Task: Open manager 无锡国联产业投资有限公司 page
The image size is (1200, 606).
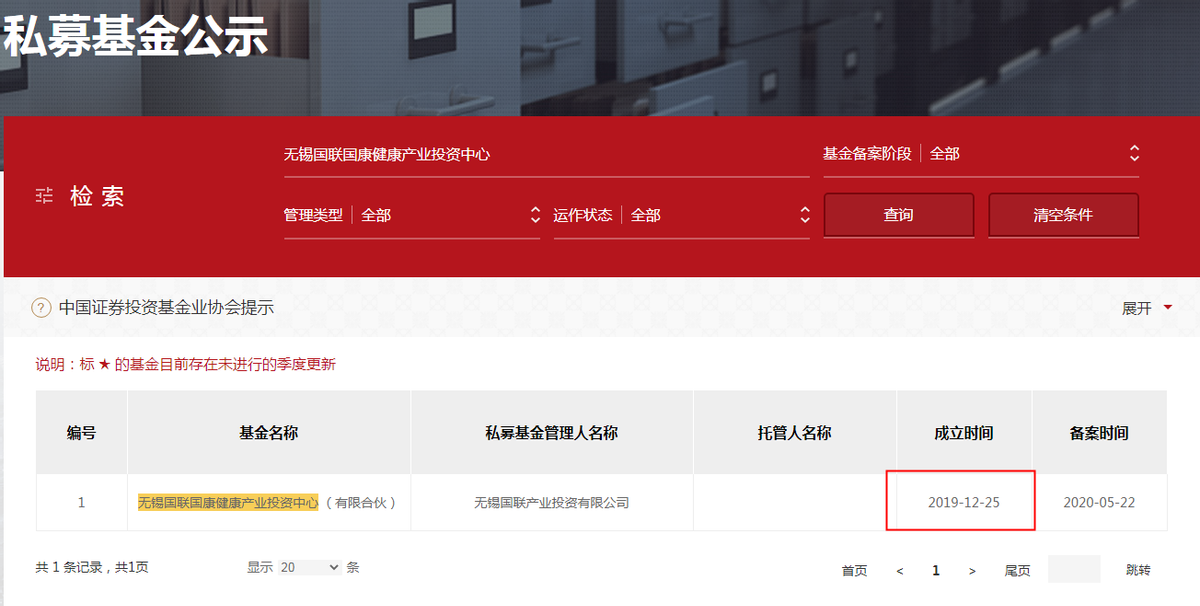Action: coord(551,503)
